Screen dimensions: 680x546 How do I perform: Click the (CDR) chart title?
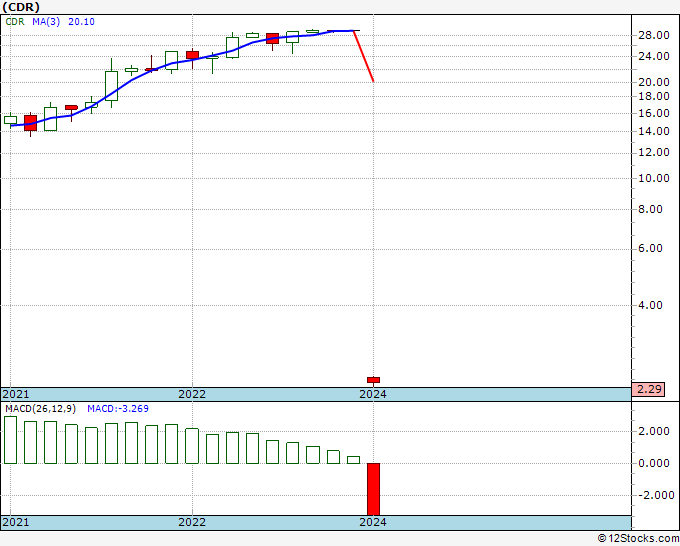[21, 7]
